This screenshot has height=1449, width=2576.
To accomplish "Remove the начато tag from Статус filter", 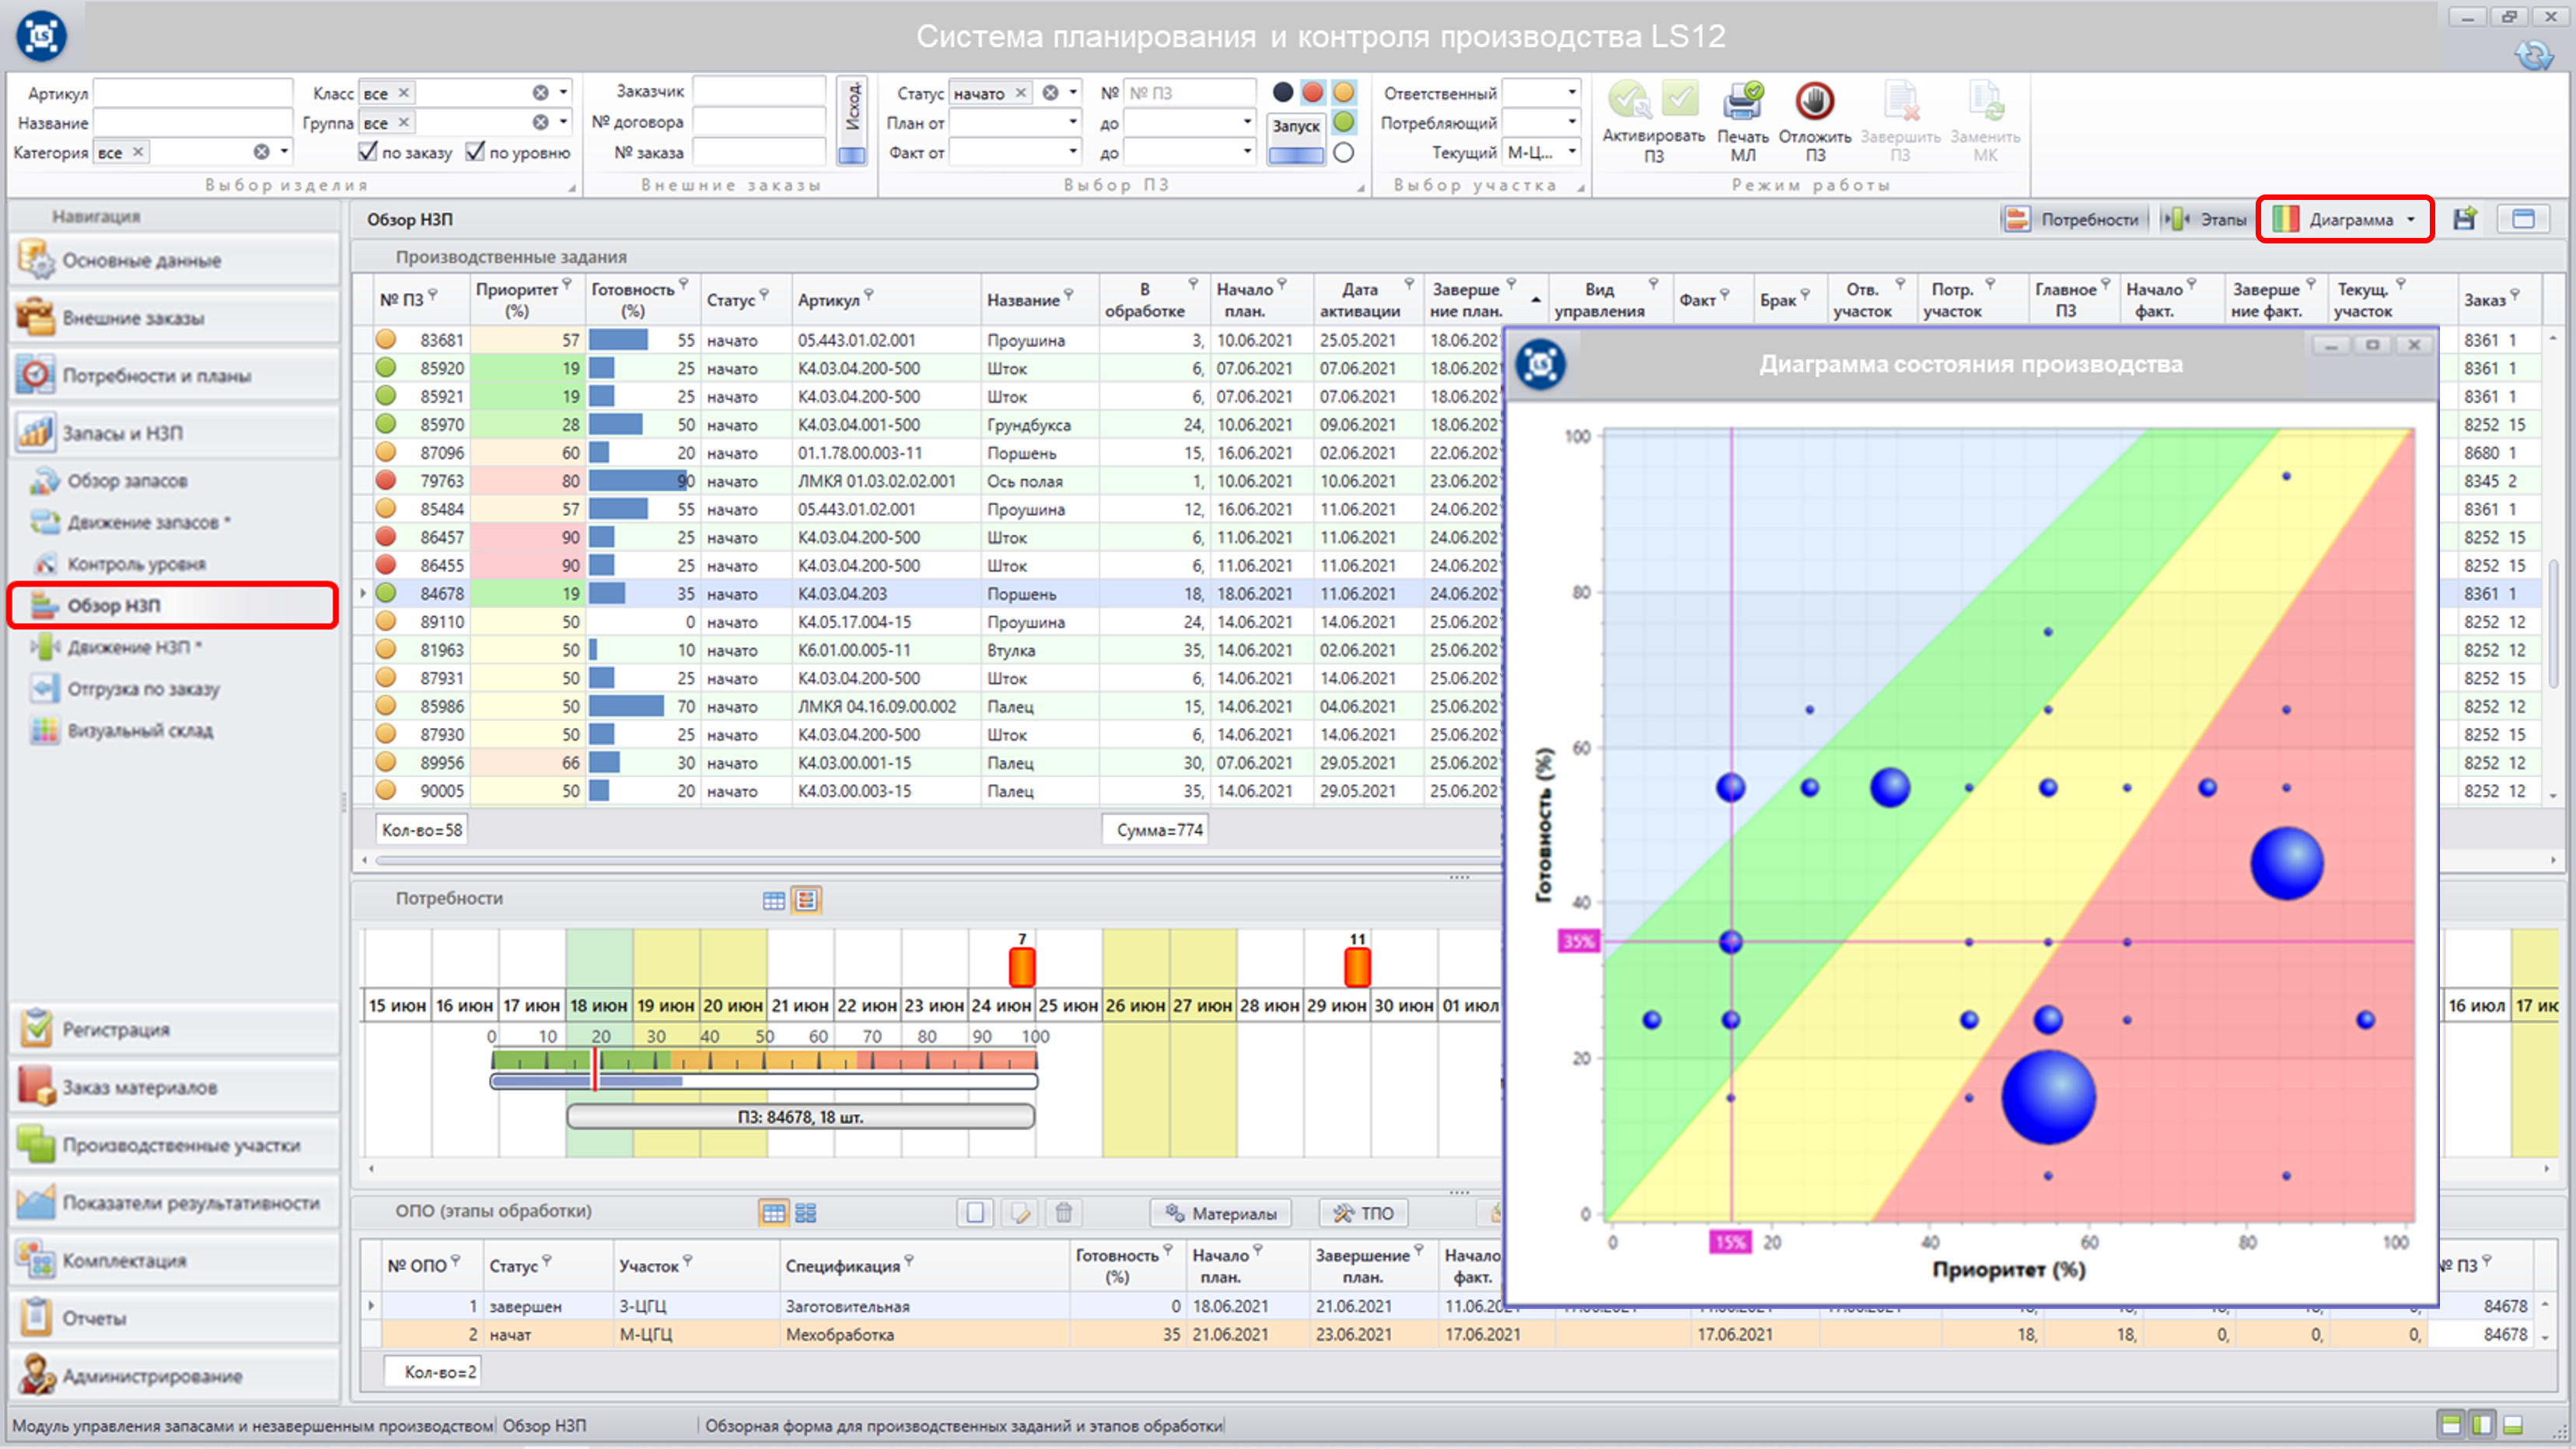I will click(x=1021, y=92).
